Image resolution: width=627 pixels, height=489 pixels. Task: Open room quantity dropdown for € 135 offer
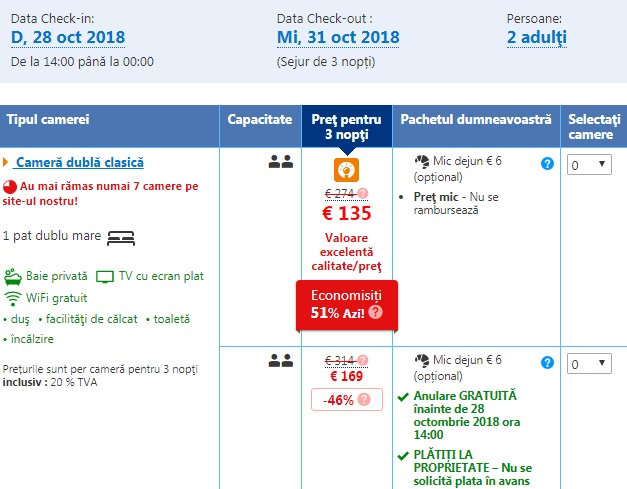click(589, 164)
